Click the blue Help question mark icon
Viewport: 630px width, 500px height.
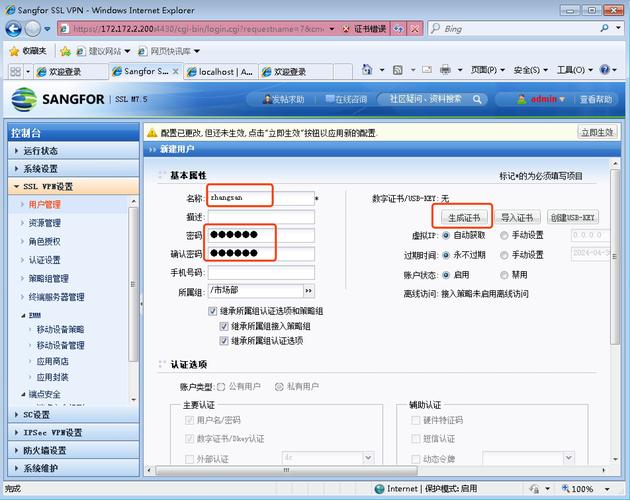tap(604, 70)
